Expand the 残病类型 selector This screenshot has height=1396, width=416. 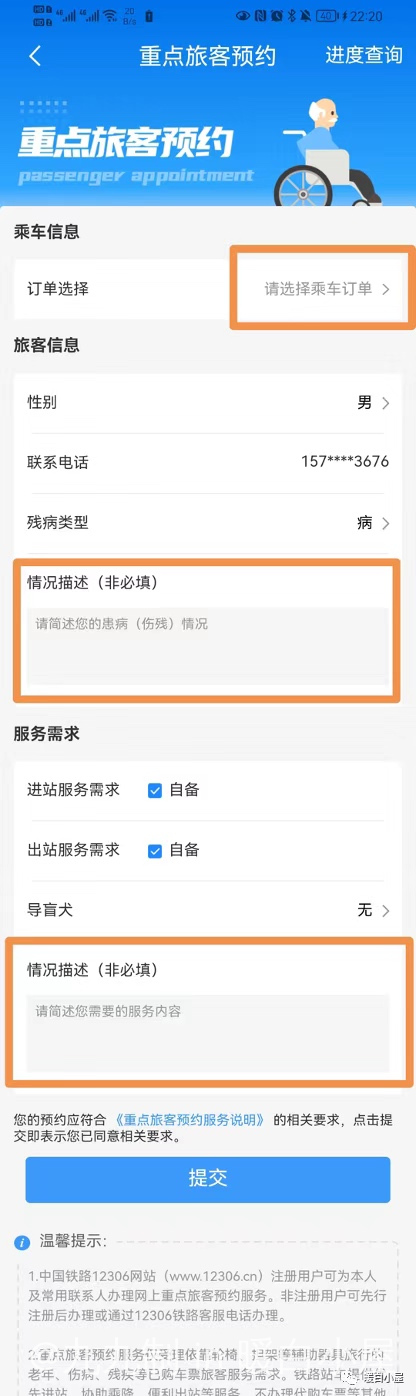tap(208, 522)
